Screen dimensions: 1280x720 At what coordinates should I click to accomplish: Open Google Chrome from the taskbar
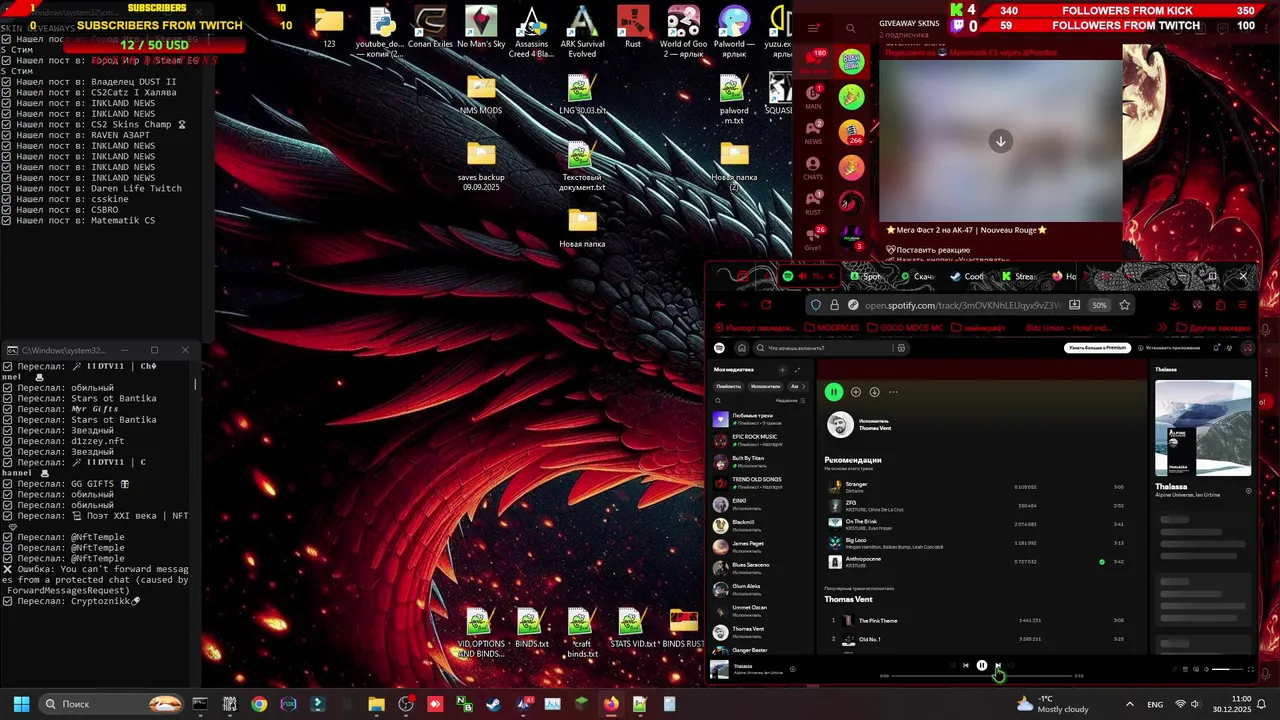(x=259, y=704)
